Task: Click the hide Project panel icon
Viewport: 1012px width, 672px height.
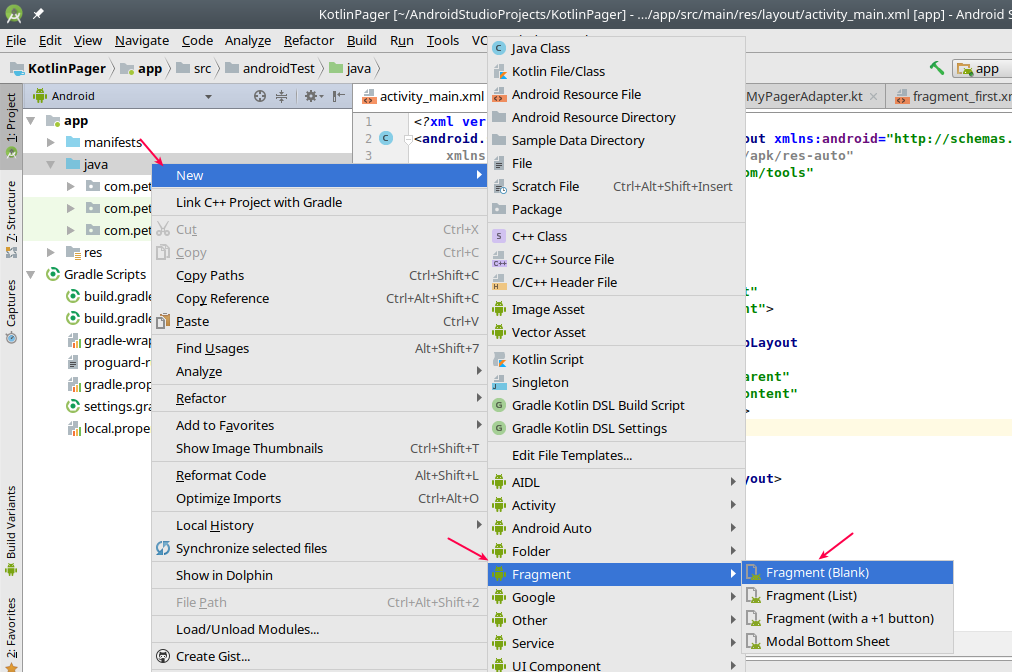Action: (x=339, y=97)
